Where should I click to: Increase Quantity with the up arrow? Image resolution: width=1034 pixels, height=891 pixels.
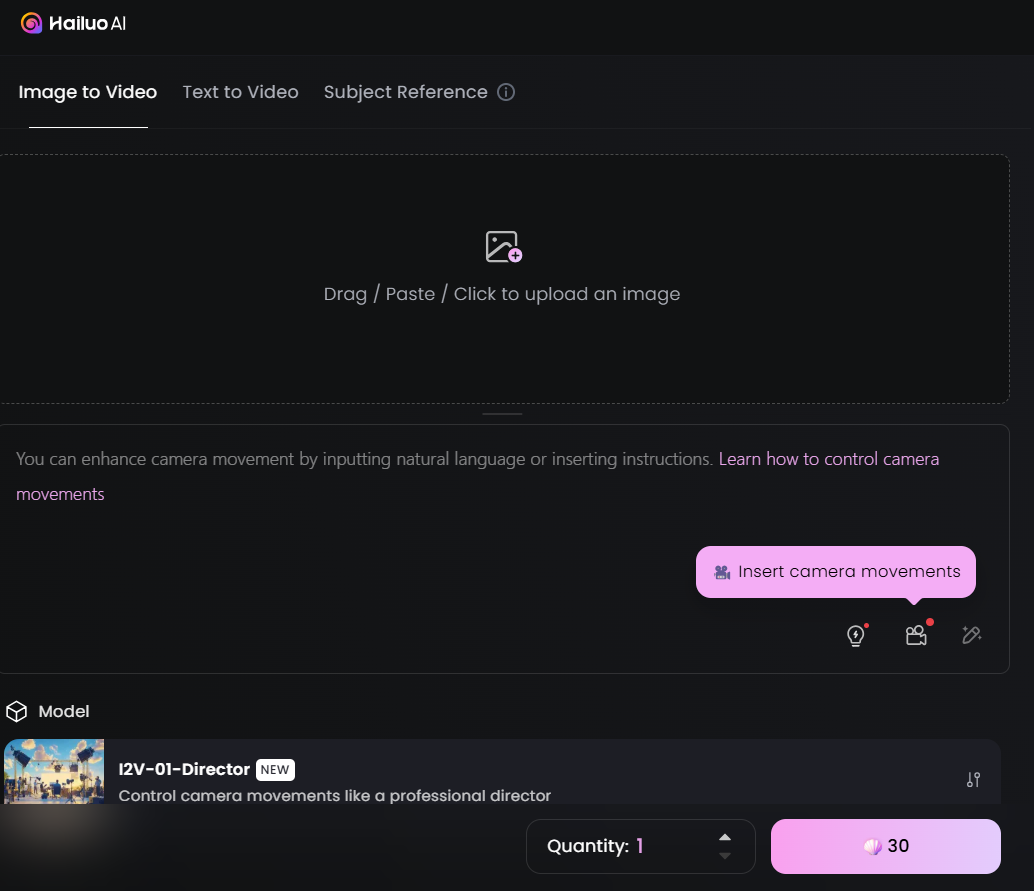pos(725,837)
